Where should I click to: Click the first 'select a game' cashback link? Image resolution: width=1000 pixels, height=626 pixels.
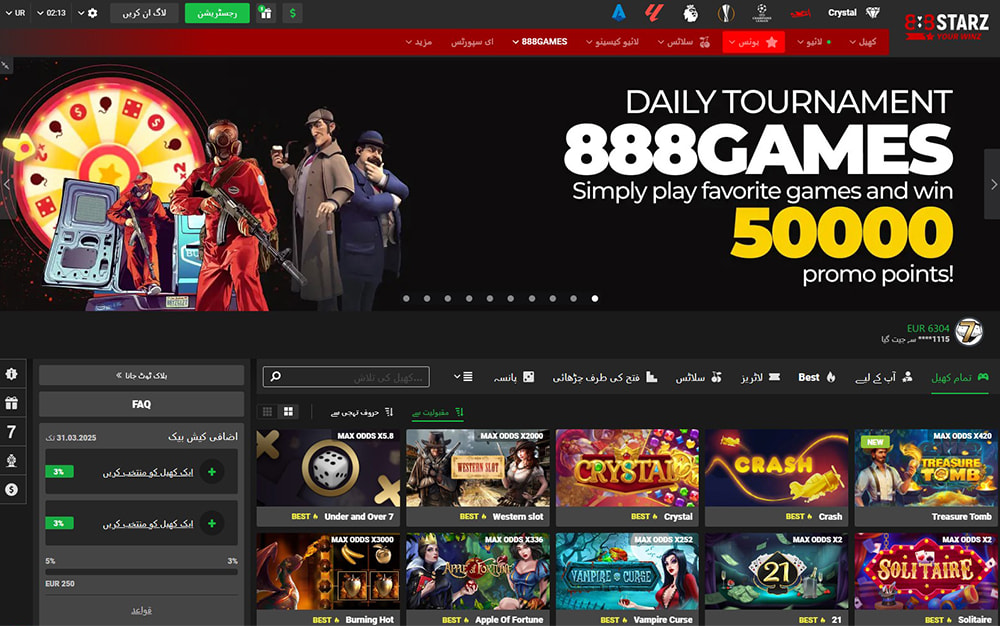tap(148, 472)
